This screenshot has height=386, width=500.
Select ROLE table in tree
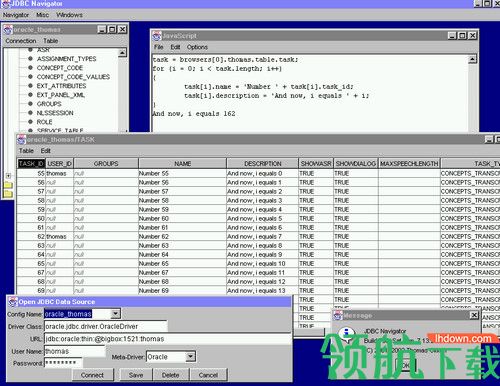pyautogui.click(x=44, y=122)
